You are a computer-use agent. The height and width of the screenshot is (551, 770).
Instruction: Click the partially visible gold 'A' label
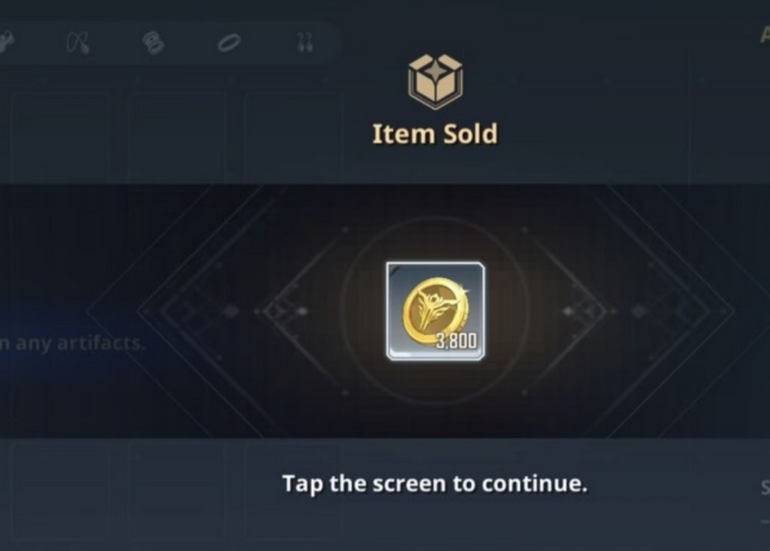pyautogui.click(x=765, y=34)
